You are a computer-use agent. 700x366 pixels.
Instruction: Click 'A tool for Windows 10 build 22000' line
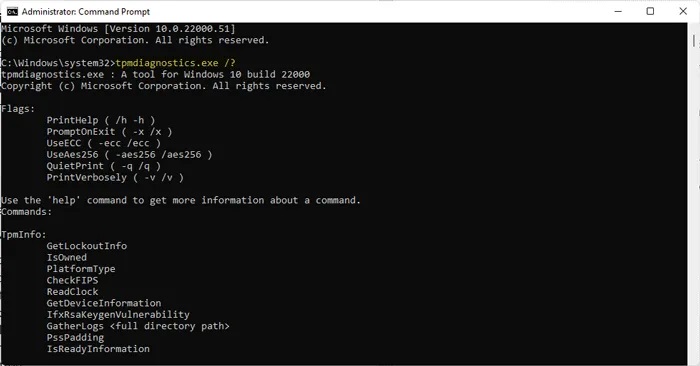[155, 74]
